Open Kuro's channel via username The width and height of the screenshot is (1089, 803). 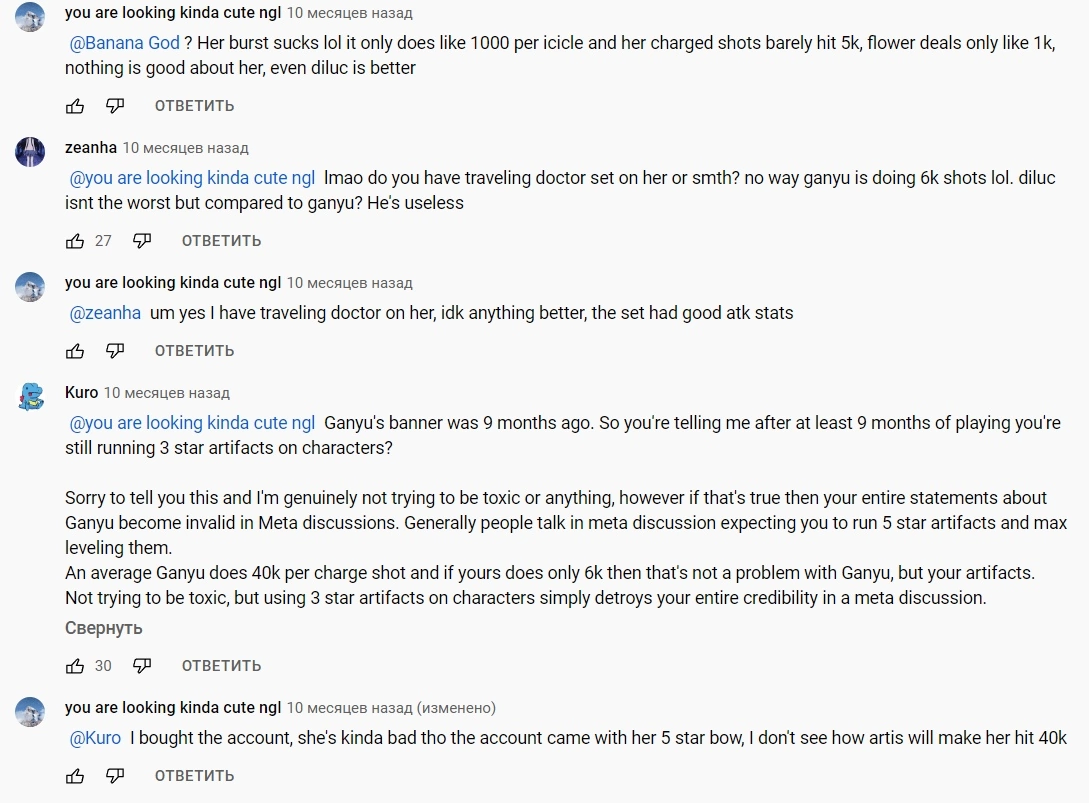(81, 393)
